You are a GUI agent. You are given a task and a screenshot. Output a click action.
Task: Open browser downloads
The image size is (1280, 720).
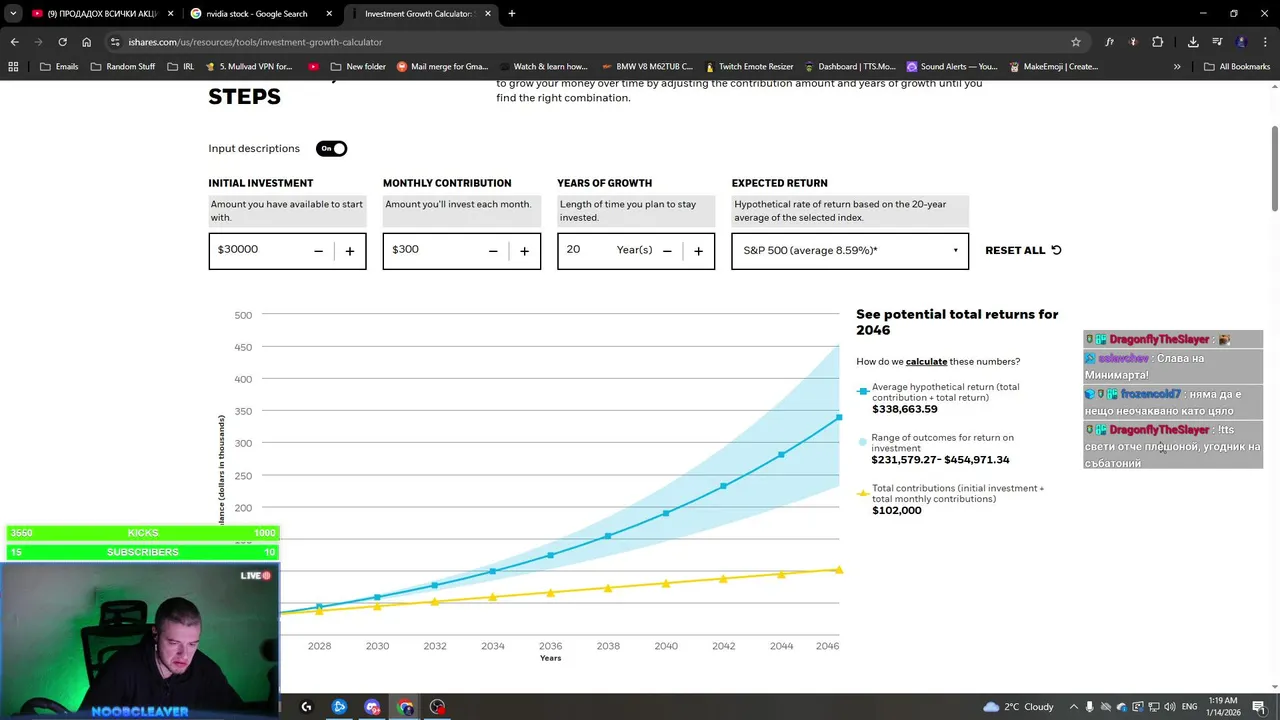coord(1193,42)
